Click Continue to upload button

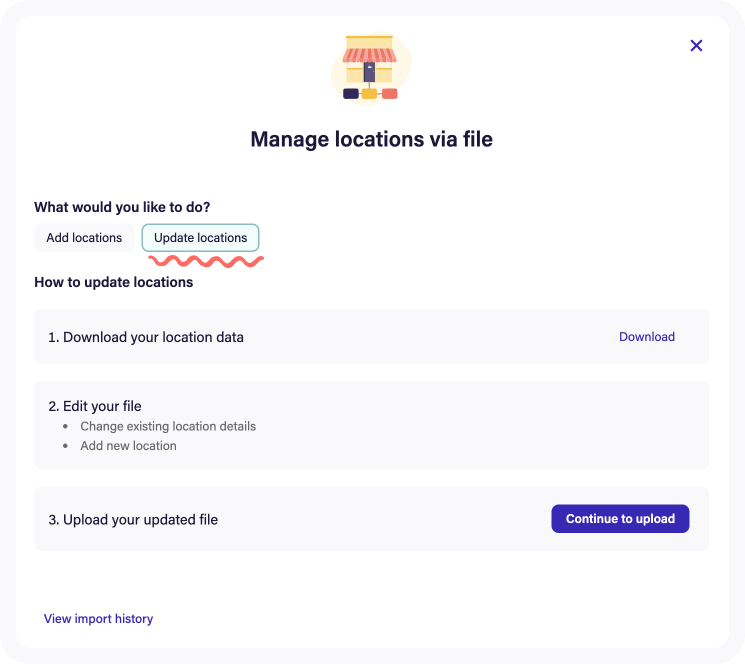click(x=620, y=519)
